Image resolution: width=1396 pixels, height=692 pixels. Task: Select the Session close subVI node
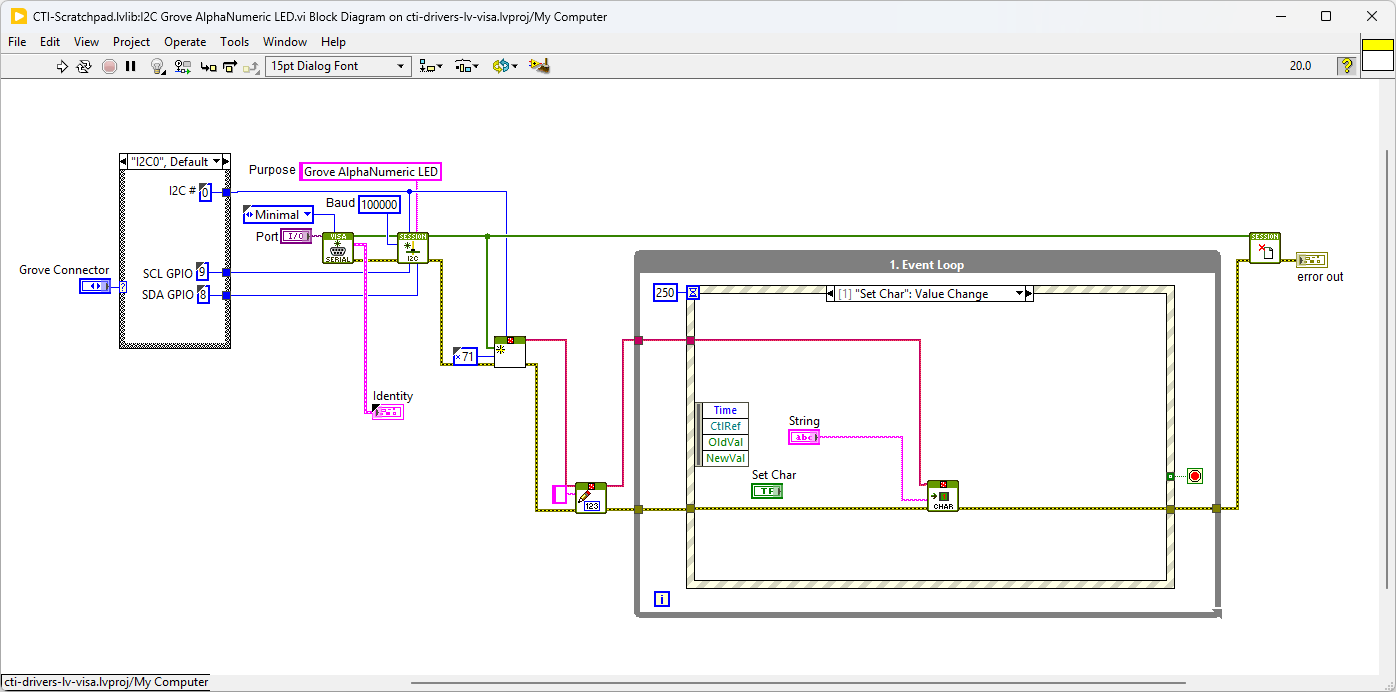[1265, 248]
